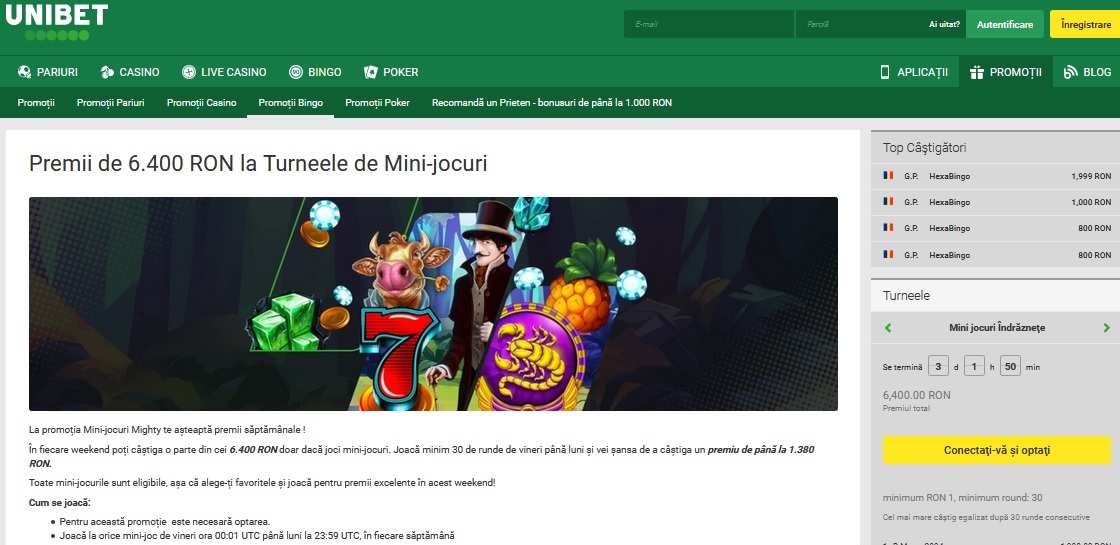The width and height of the screenshot is (1120, 545).
Task: Click the hours countdown box showing 1
Action: point(974,366)
